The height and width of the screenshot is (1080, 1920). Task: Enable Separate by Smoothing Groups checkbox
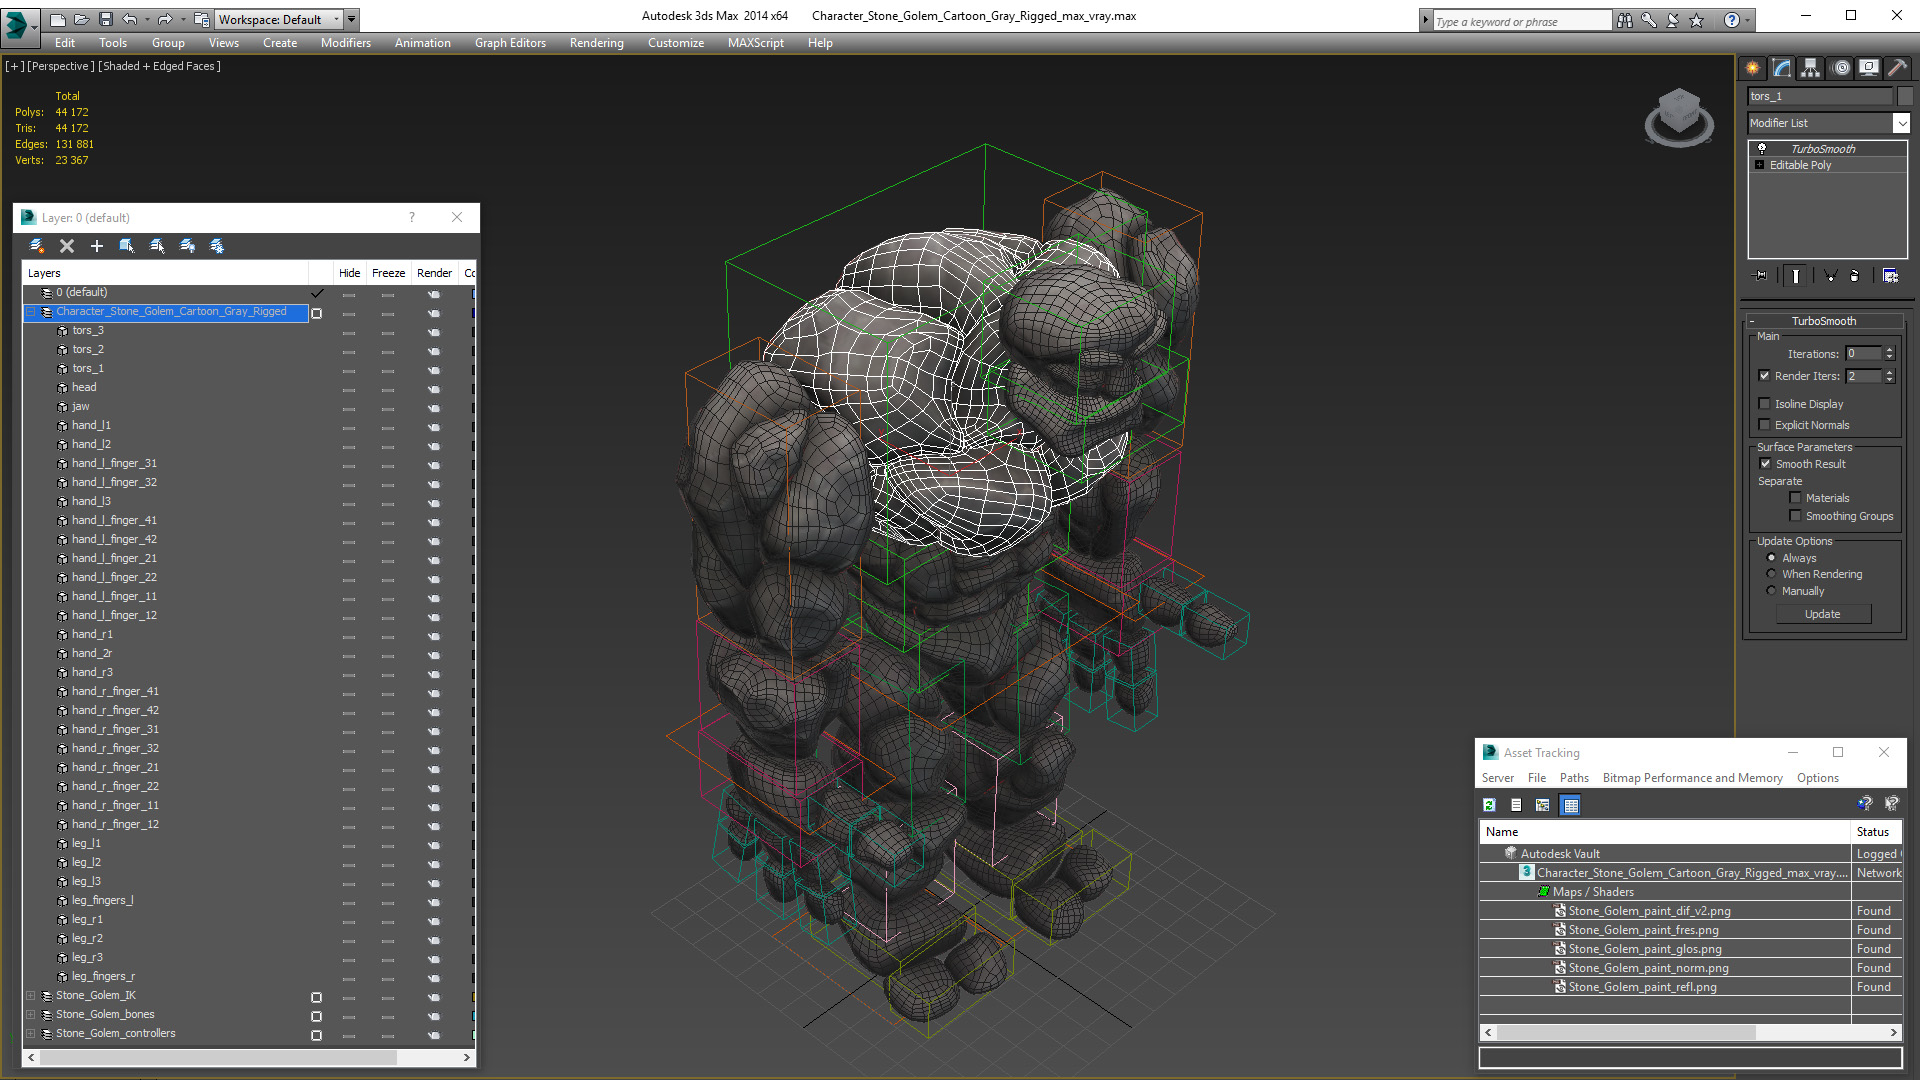1795,516
